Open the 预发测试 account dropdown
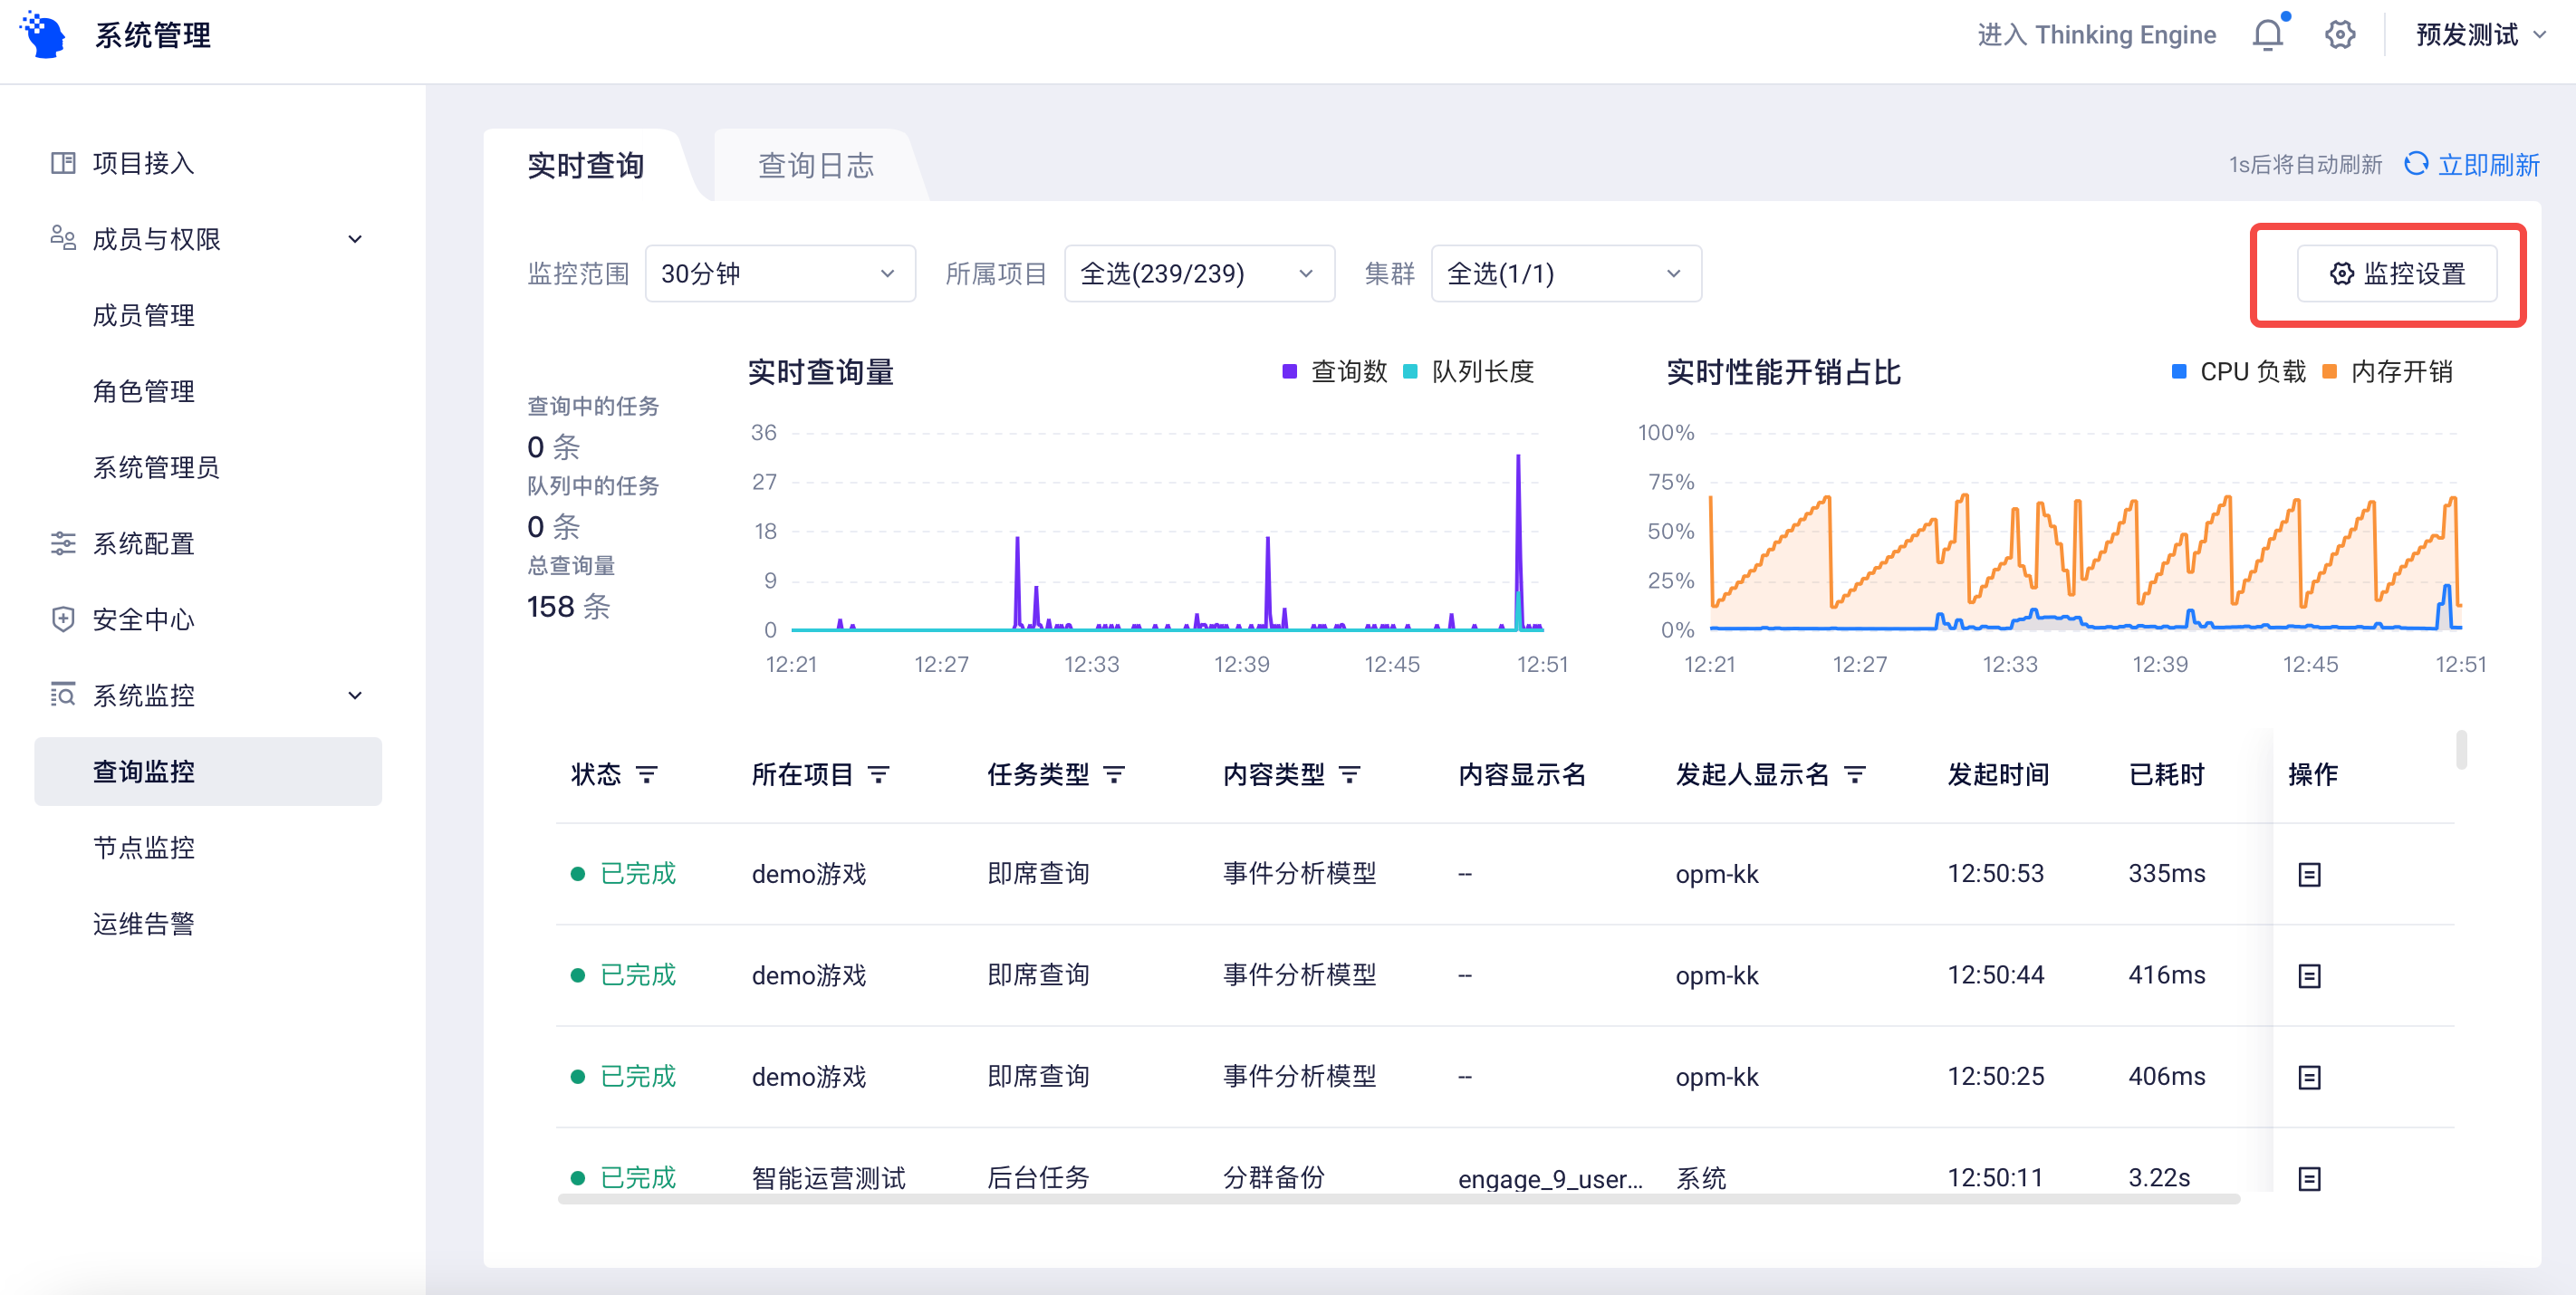 point(2480,35)
